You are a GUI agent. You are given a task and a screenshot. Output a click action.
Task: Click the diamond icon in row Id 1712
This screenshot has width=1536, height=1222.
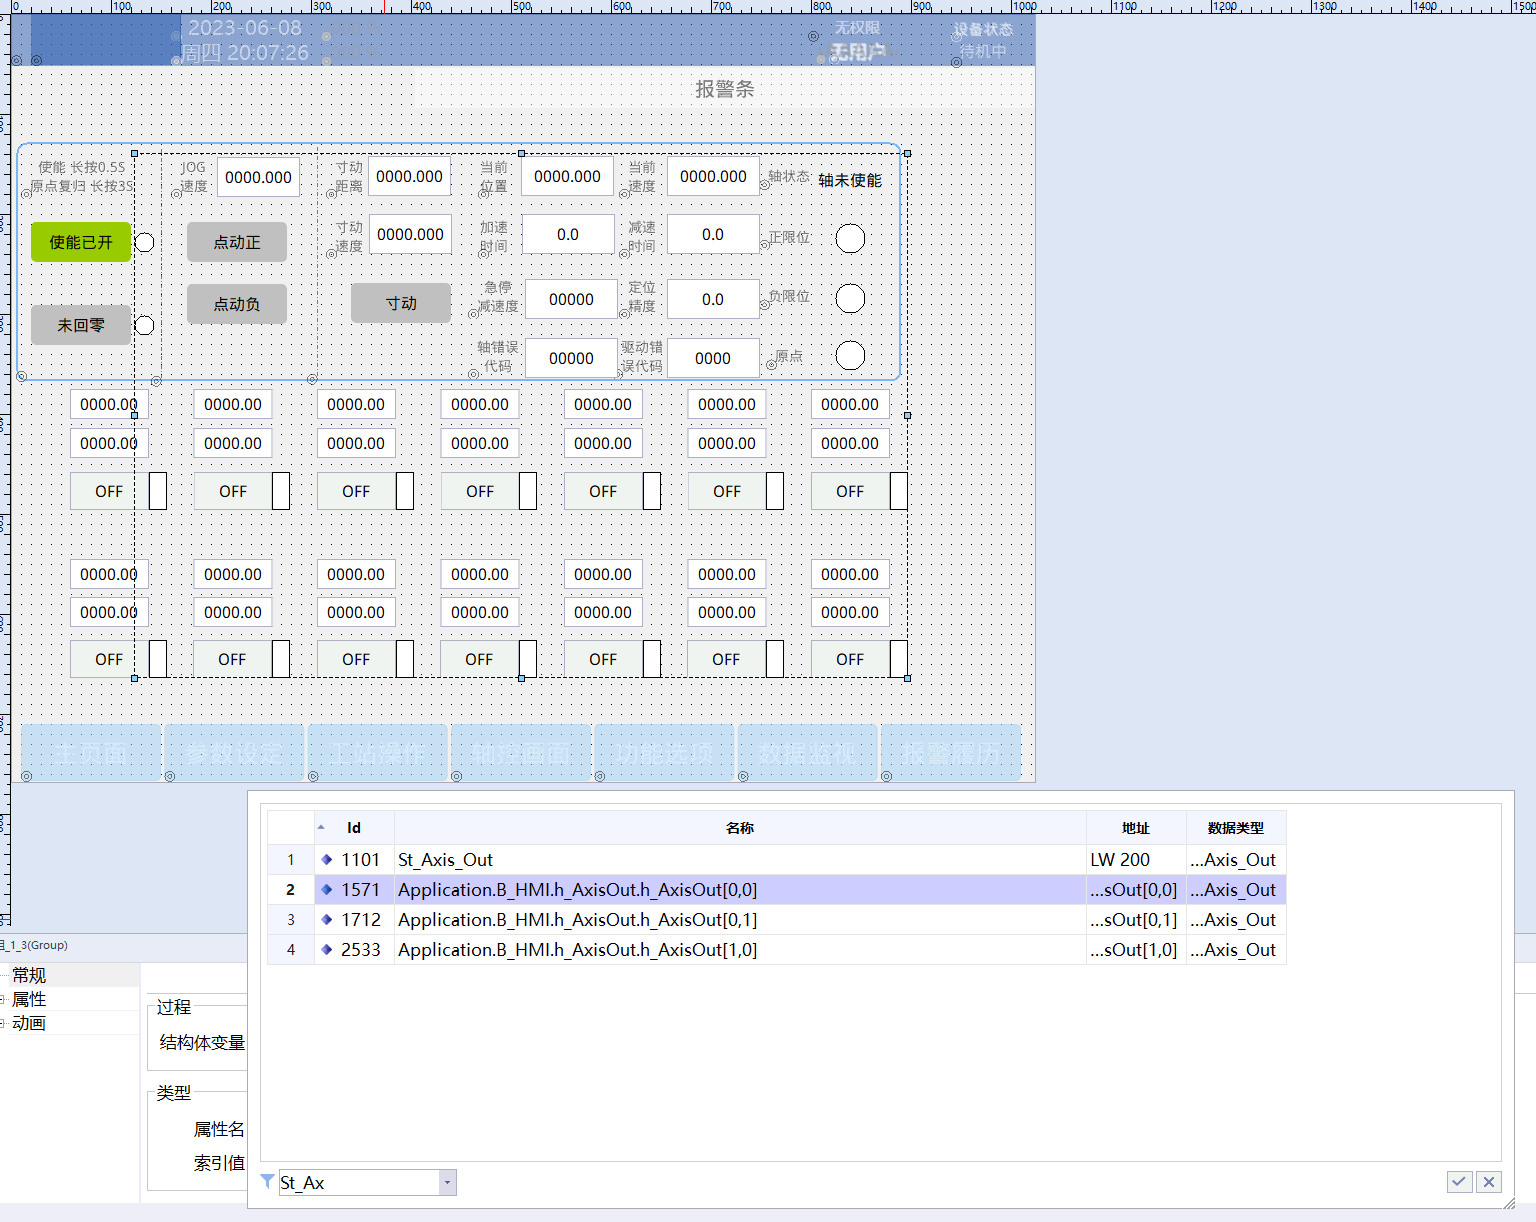point(327,919)
